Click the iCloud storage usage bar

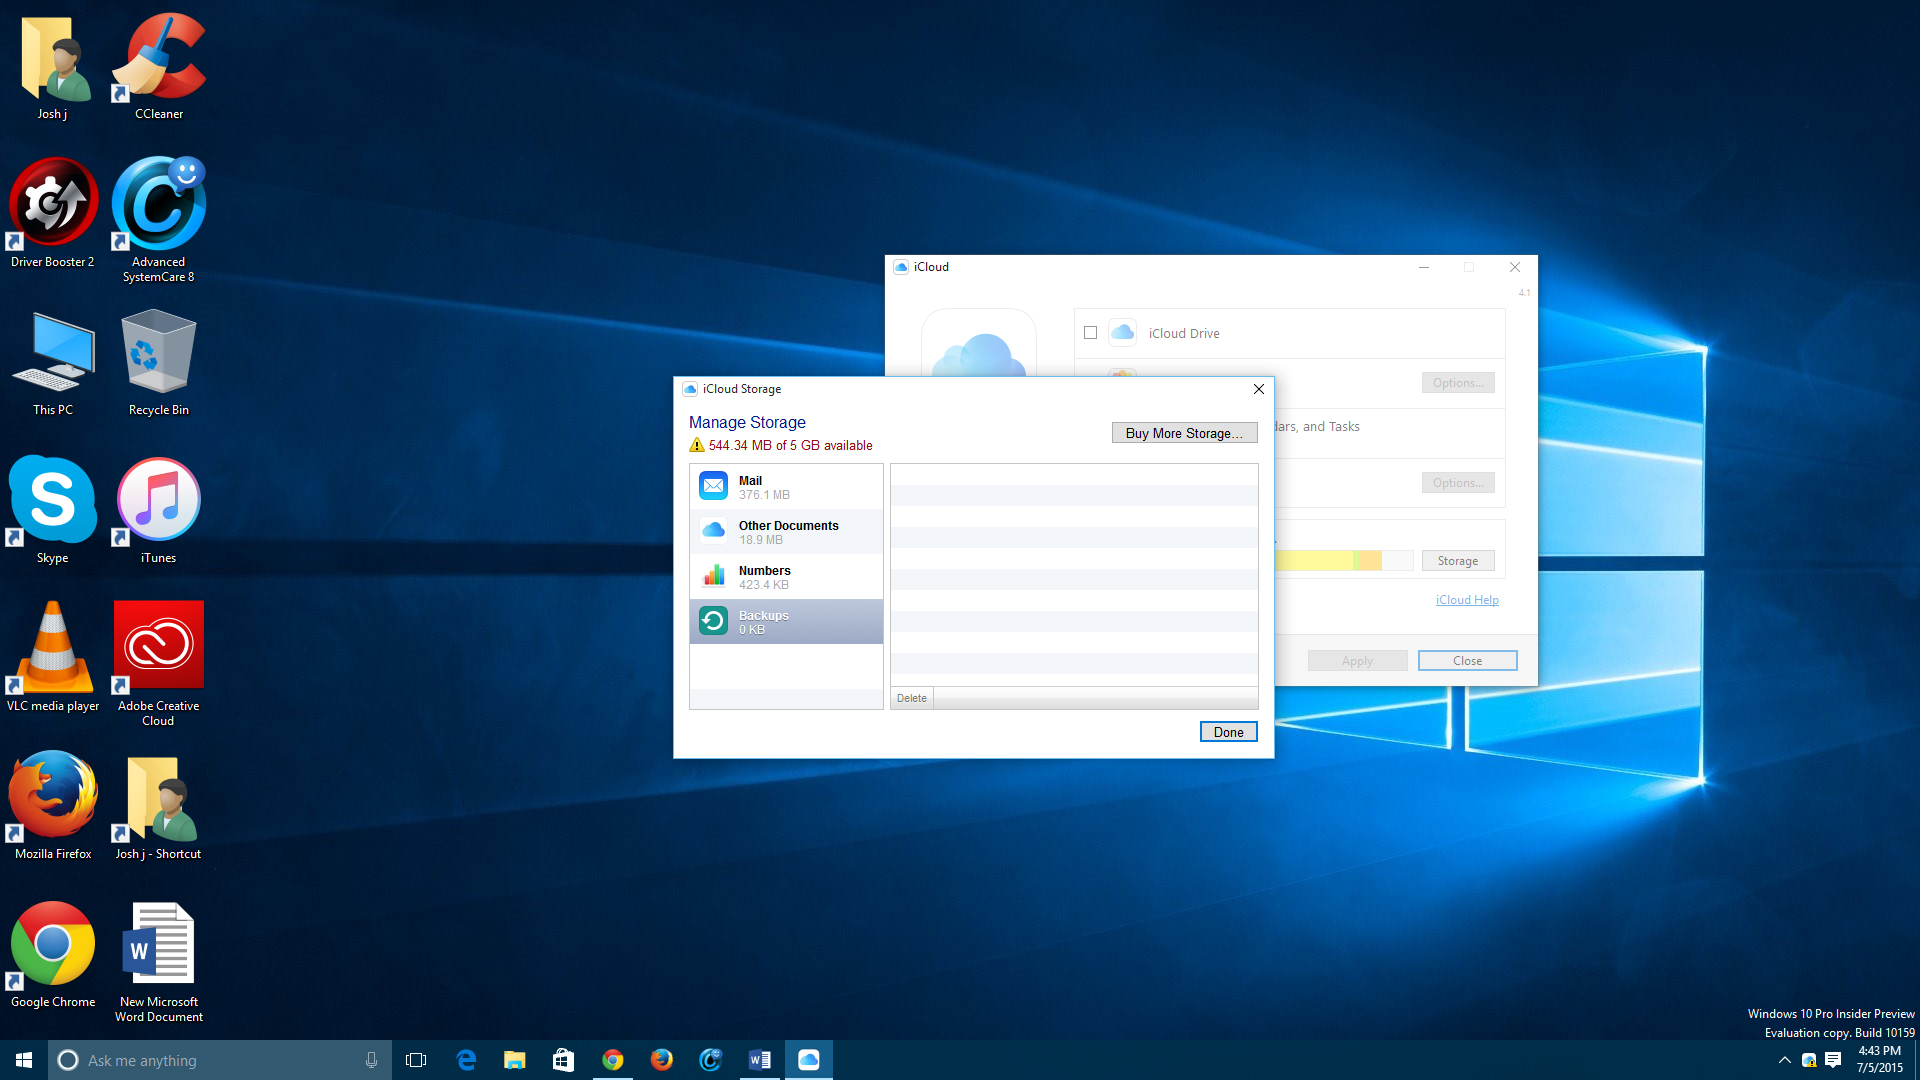pyautogui.click(x=1344, y=561)
